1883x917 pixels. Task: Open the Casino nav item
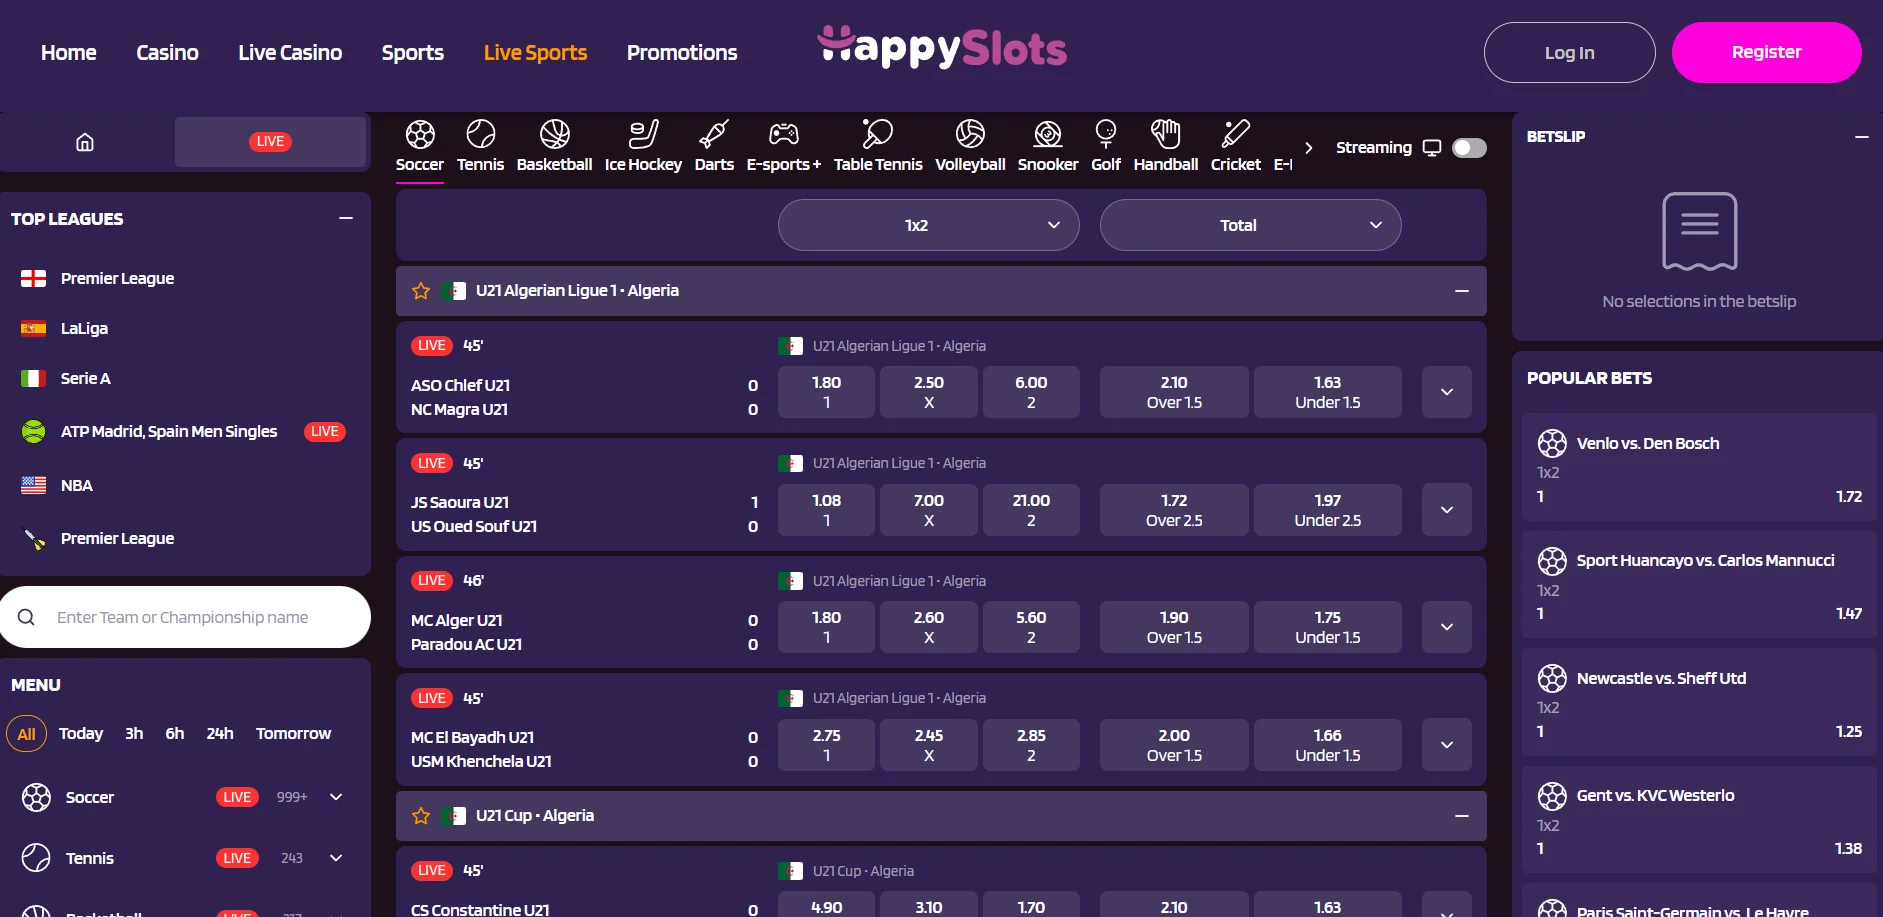tap(167, 53)
